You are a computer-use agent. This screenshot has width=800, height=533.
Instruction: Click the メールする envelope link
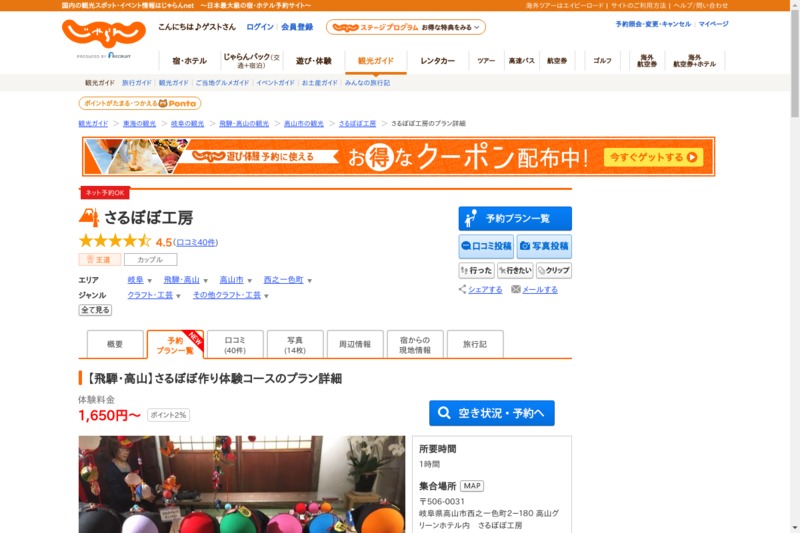534,290
